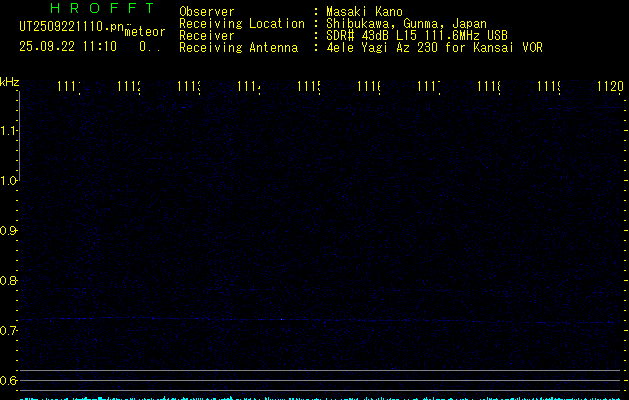
Task: Click the date stamp 25.09.22 11:10
Action: pyautogui.click(x=68, y=47)
